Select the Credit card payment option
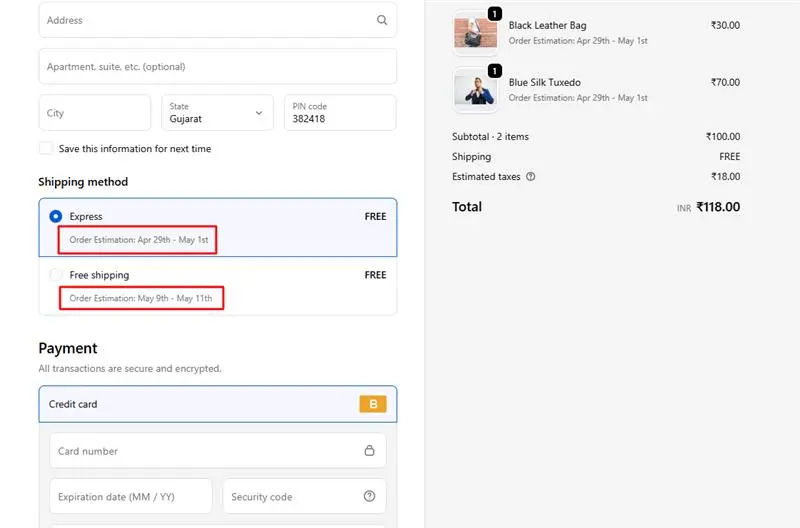The image size is (800, 528). tap(218, 404)
